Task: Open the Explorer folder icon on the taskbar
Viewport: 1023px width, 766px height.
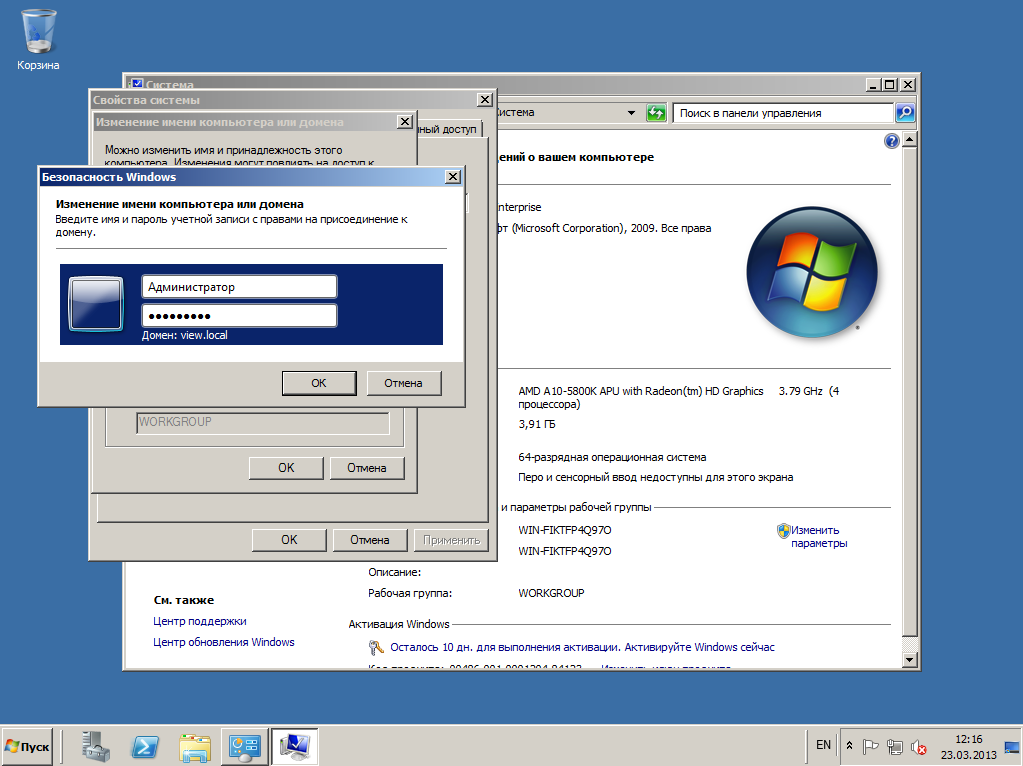Action: click(x=194, y=746)
